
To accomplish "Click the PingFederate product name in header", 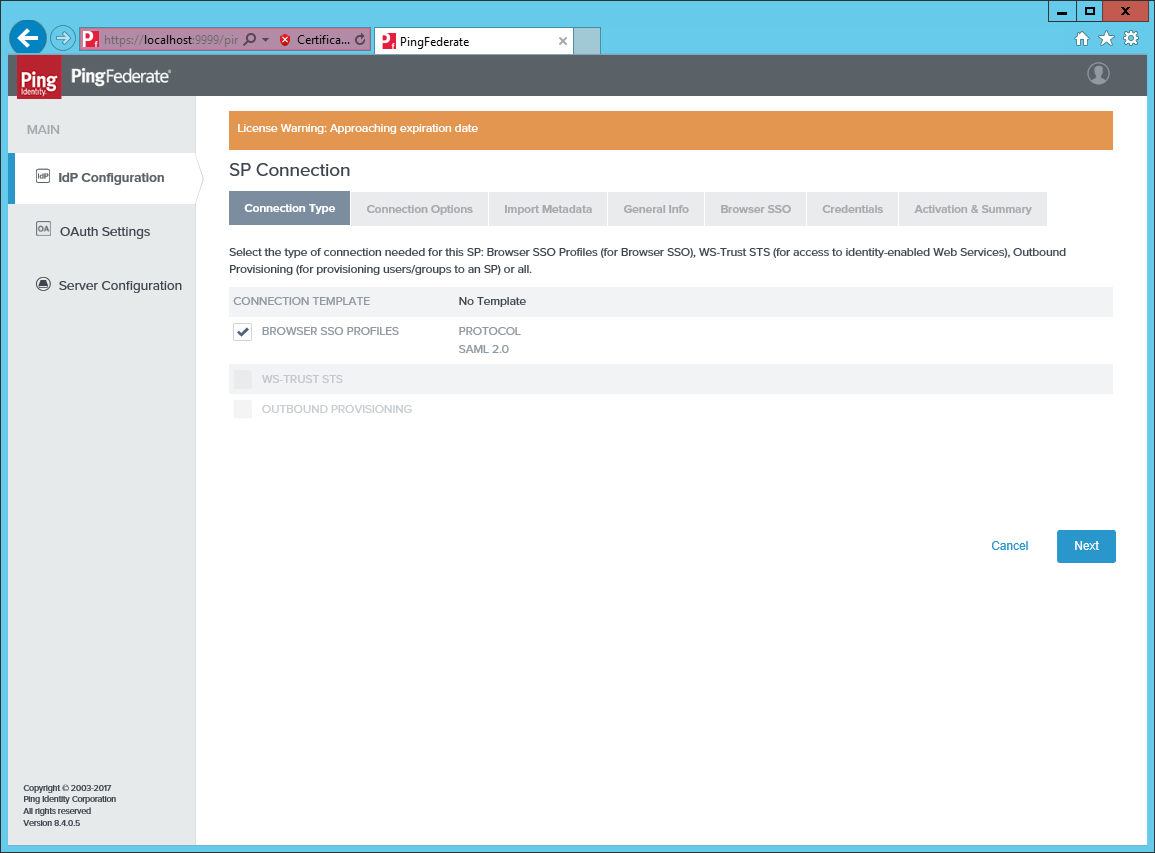I will coord(121,76).
